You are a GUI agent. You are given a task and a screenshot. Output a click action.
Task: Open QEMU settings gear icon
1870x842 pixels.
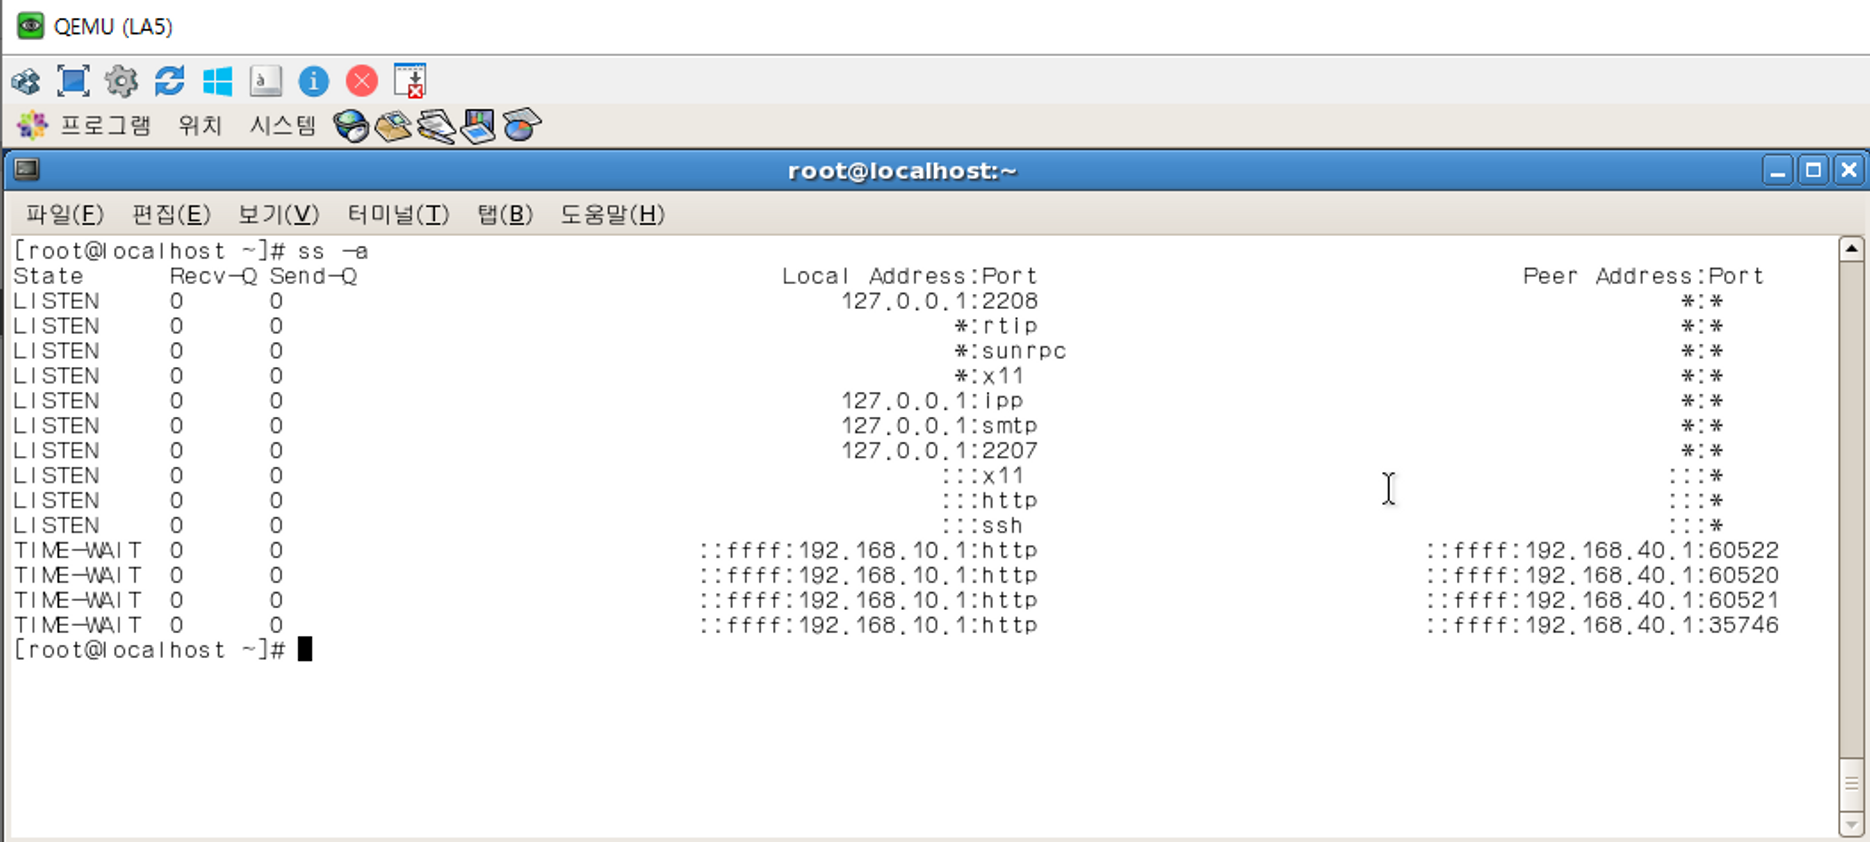tap(121, 81)
